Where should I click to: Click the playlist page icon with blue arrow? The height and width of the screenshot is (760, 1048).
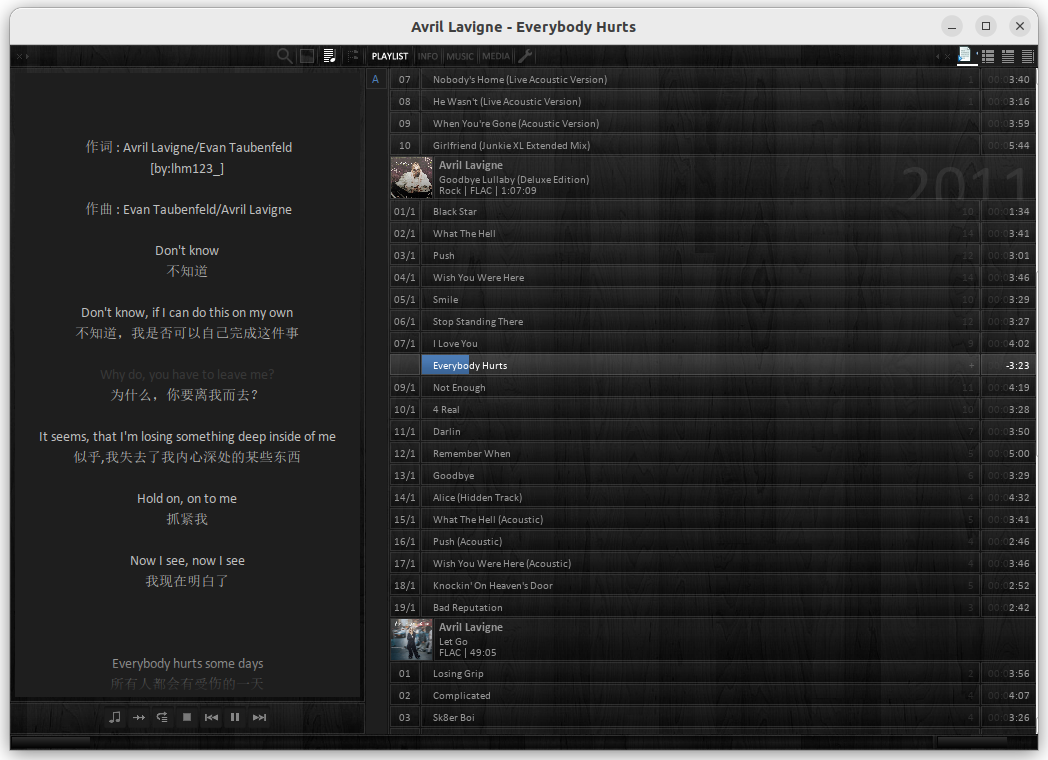964,55
